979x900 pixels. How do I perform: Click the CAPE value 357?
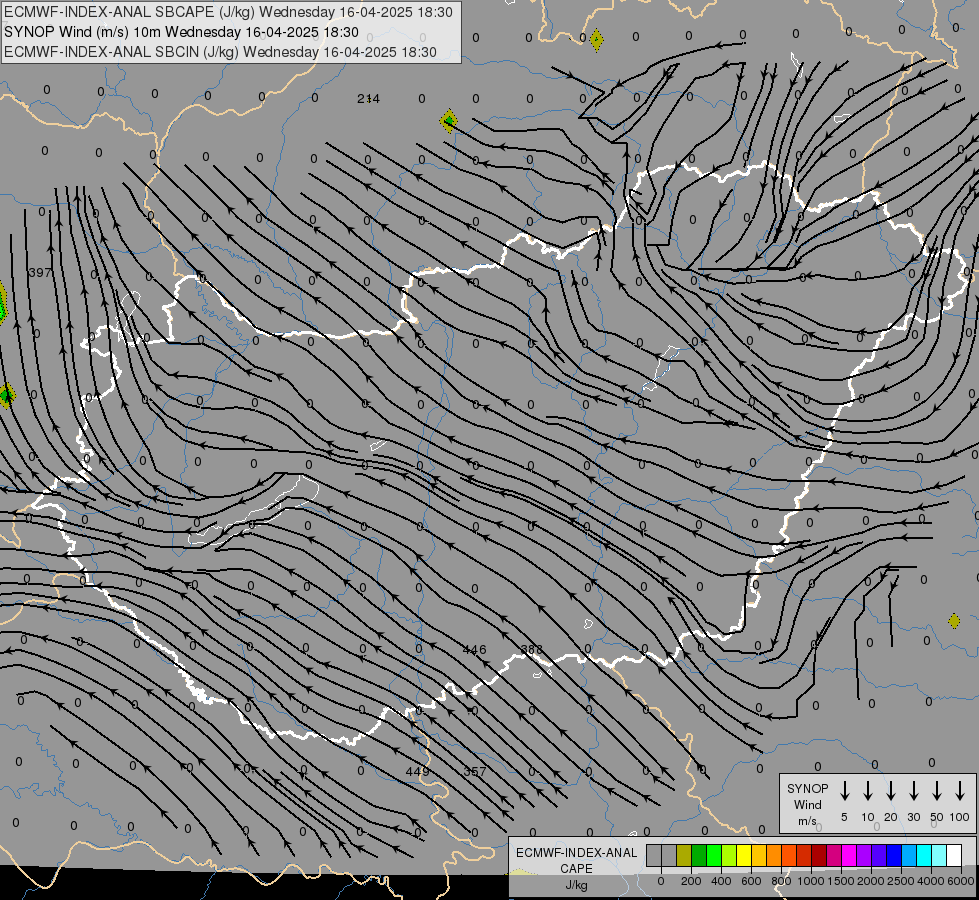(475, 771)
